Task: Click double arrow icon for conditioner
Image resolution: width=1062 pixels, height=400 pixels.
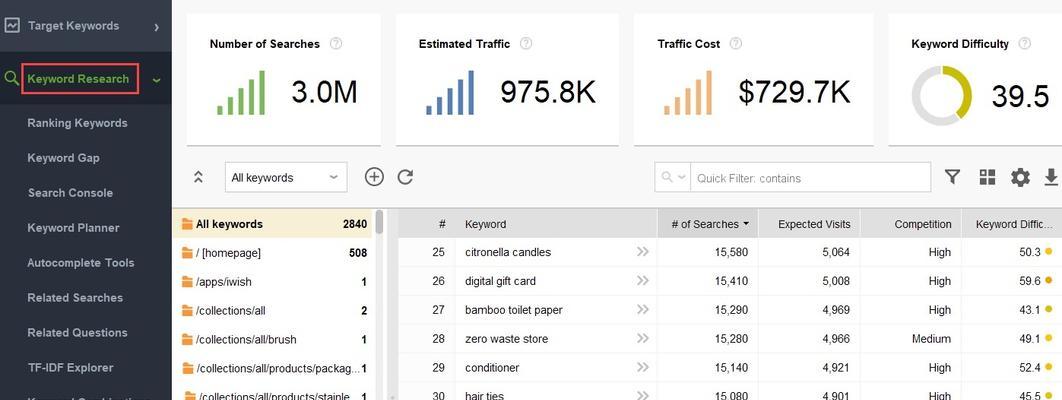Action: pyautogui.click(x=642, y=368)
